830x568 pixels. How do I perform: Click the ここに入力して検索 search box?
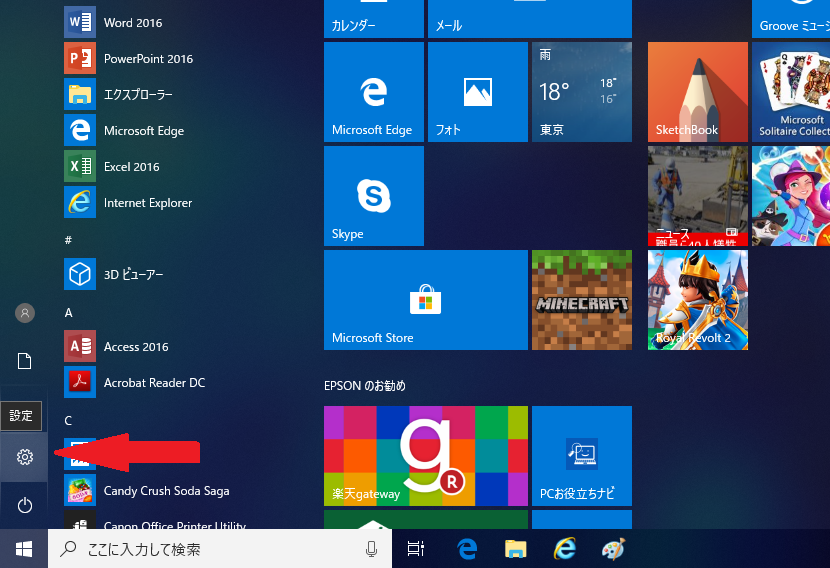point(220,549)
